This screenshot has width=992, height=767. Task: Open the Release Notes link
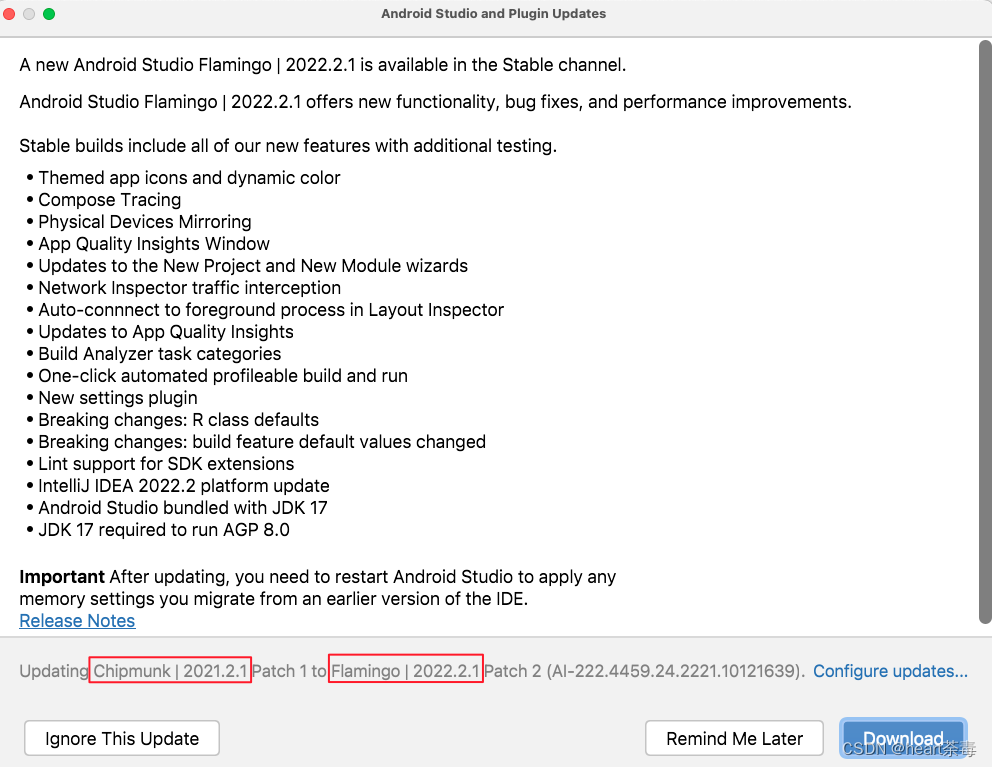pos(77,621)
